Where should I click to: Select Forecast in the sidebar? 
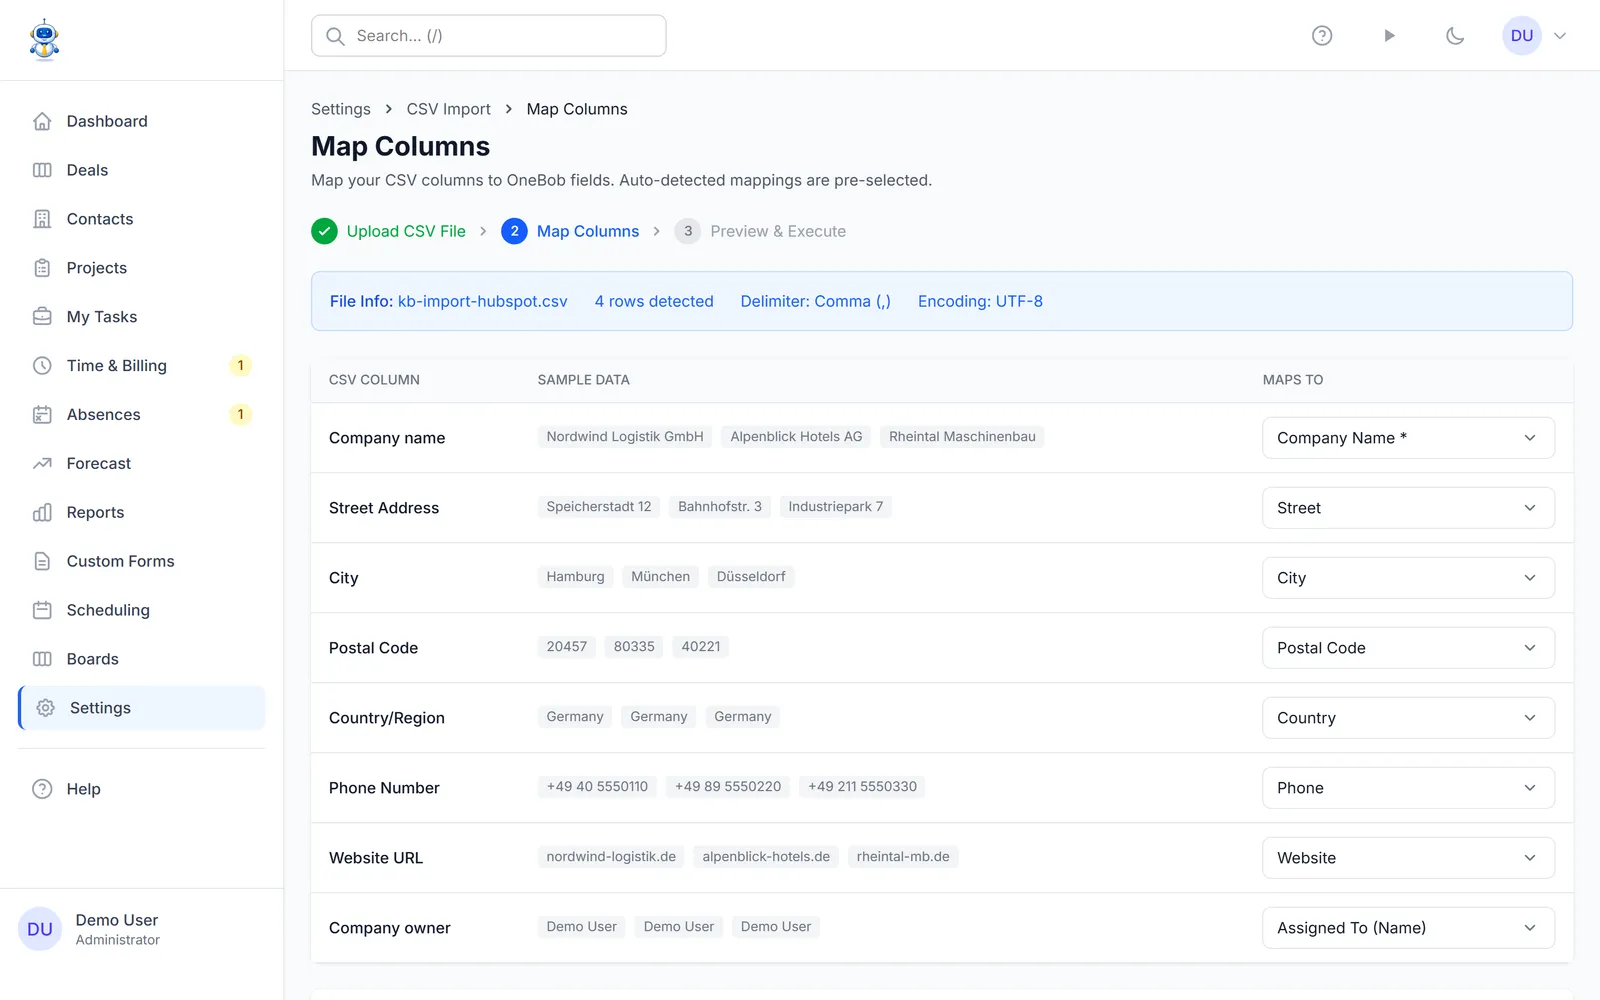(141, 464)
